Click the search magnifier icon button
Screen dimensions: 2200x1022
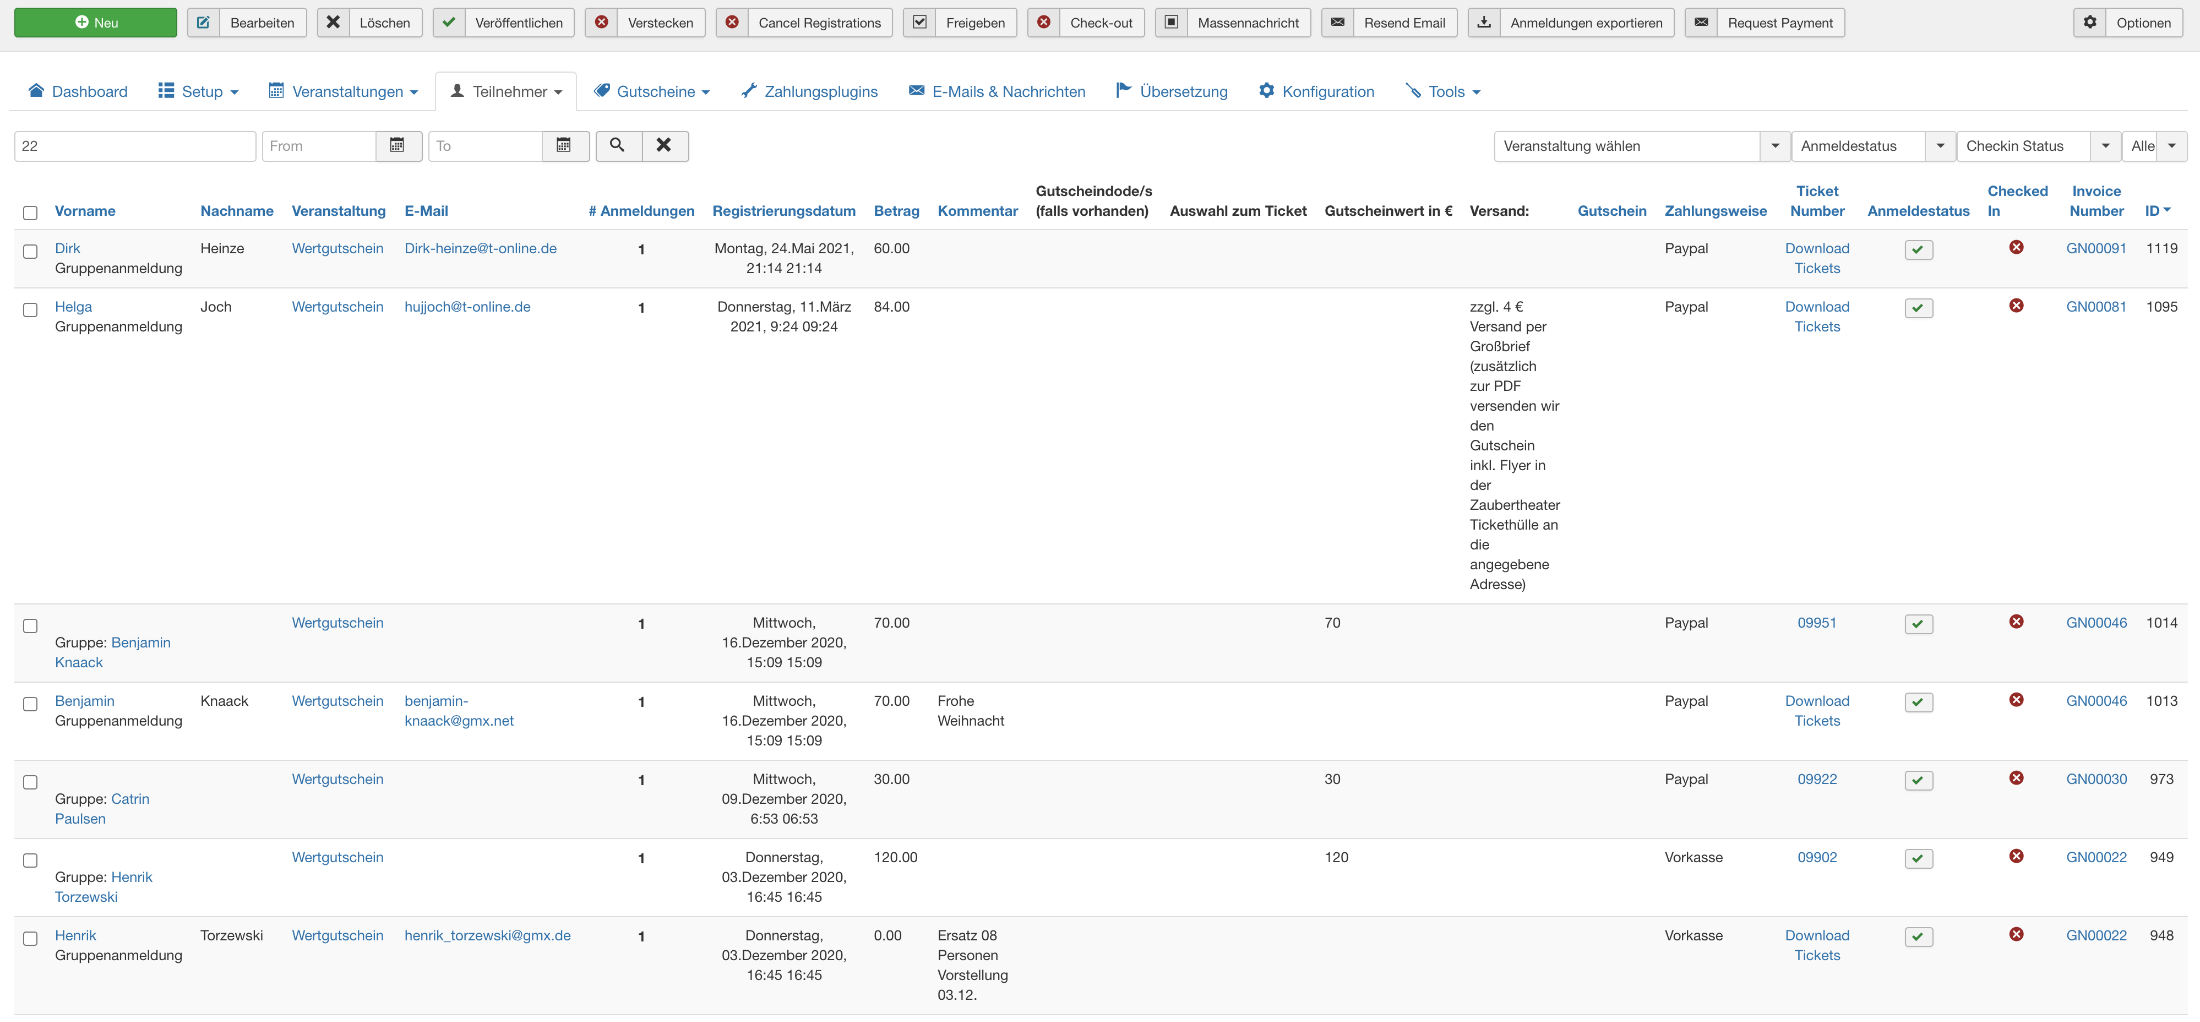pos(618,146)
